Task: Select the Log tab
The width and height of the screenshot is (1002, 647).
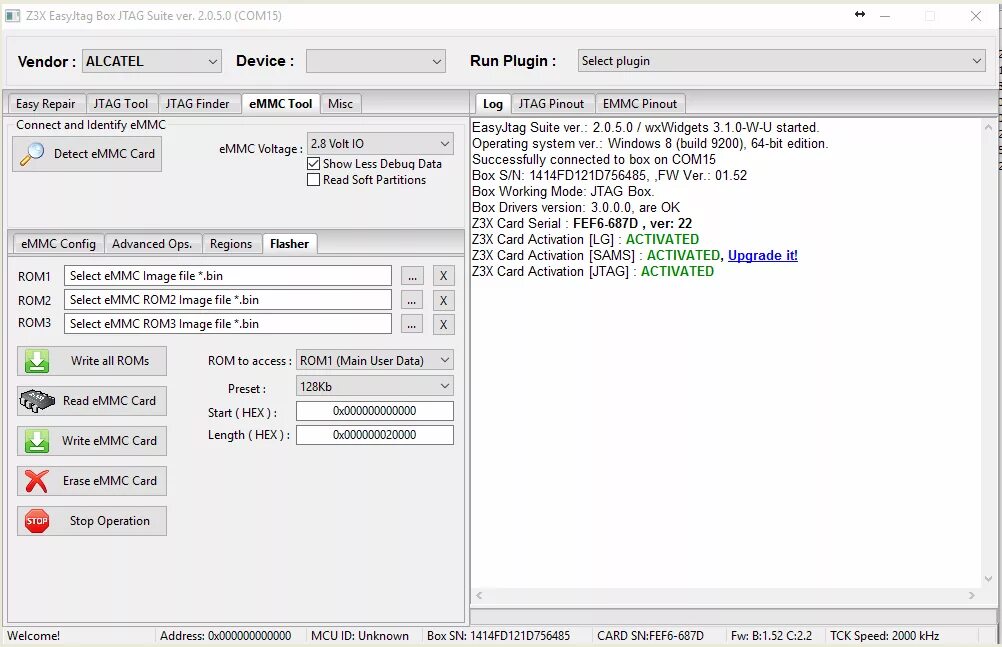Action: point(492,104)
